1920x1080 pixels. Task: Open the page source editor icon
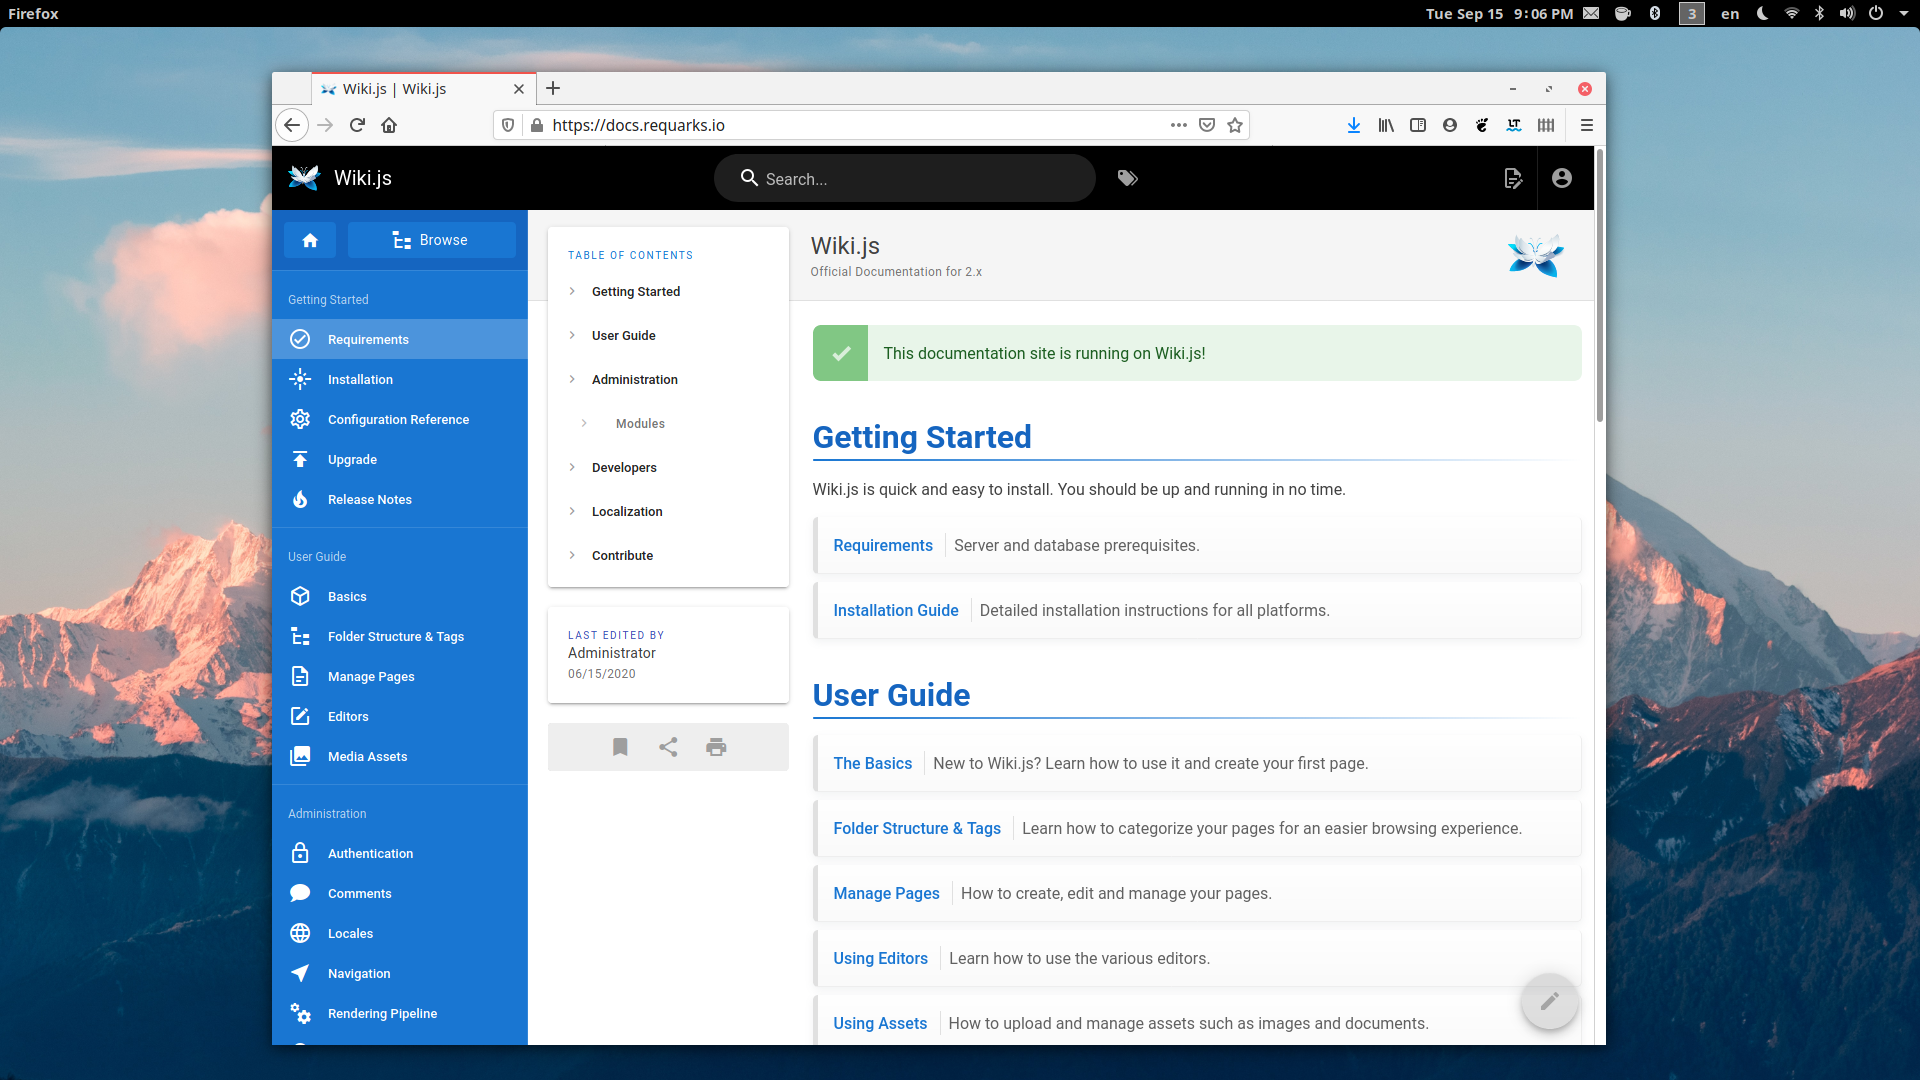(x=1513, y=178)
